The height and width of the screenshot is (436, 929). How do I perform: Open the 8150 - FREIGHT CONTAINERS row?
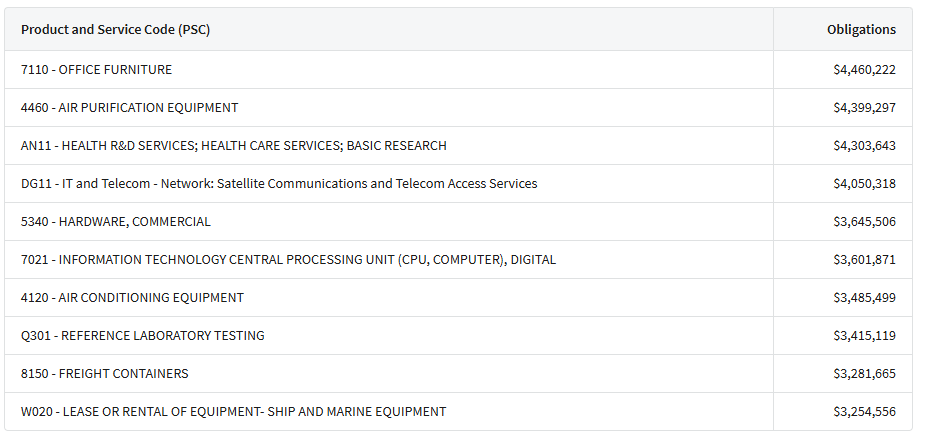point(459,373)
